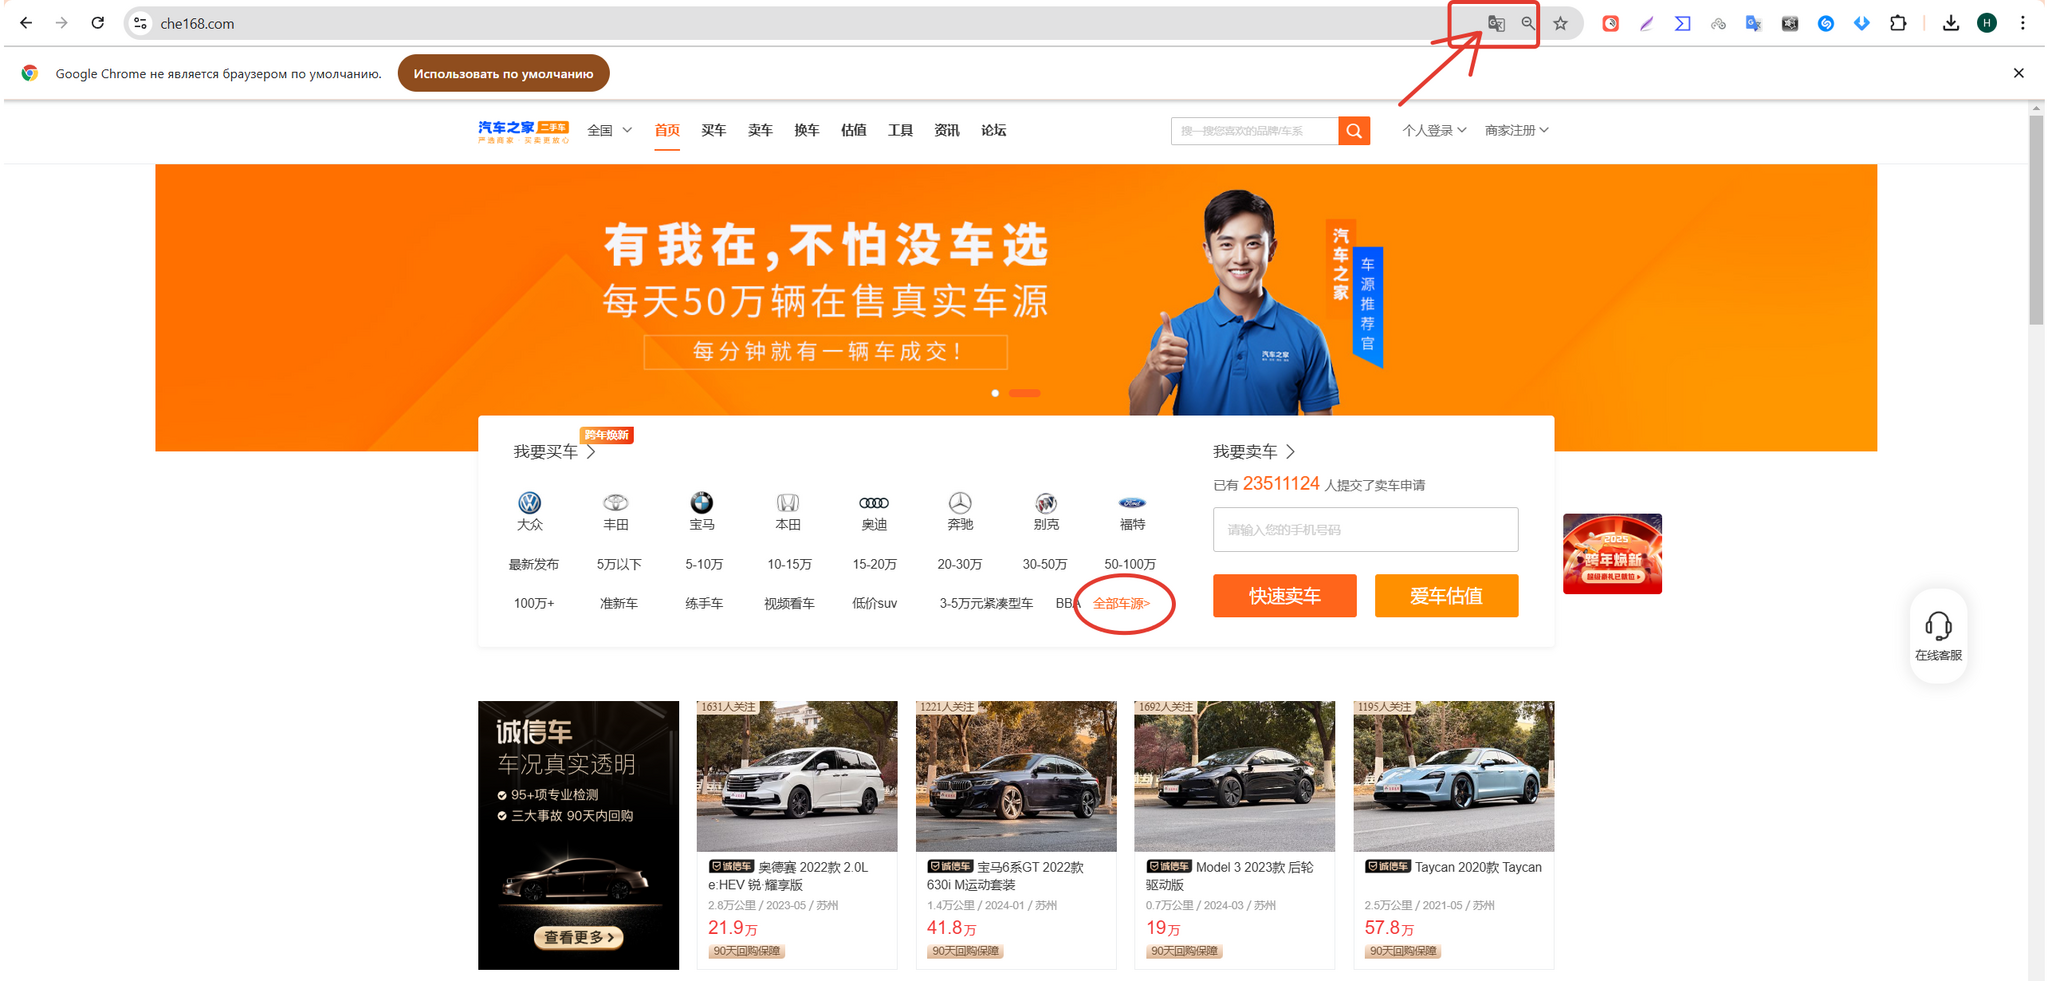The image size is (2048, 981).
Task: Open site information icon in address bar
Action: coord(140,23)
